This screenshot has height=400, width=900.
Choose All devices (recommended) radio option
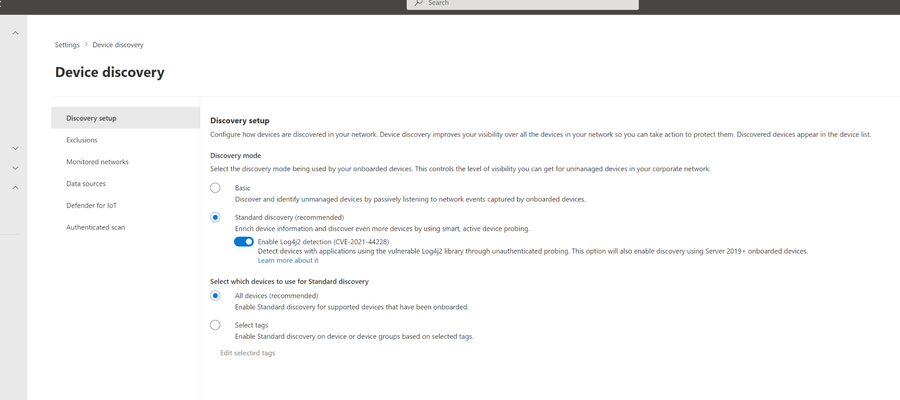[x=215, y=296]
